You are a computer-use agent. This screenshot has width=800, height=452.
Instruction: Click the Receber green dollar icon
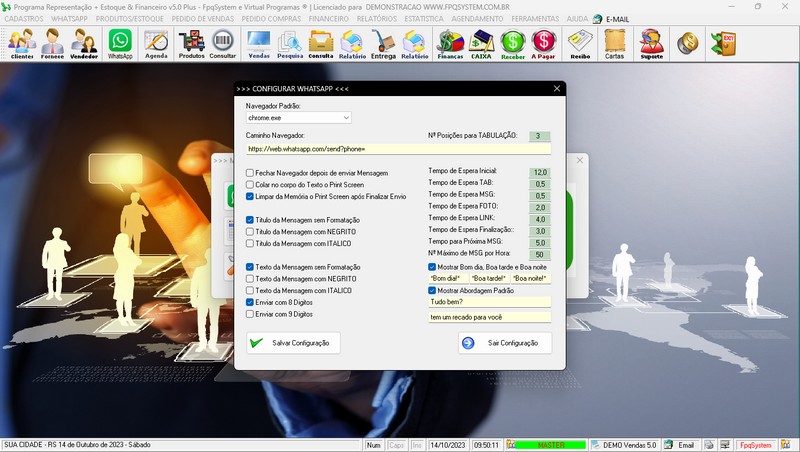pos(513,42)
